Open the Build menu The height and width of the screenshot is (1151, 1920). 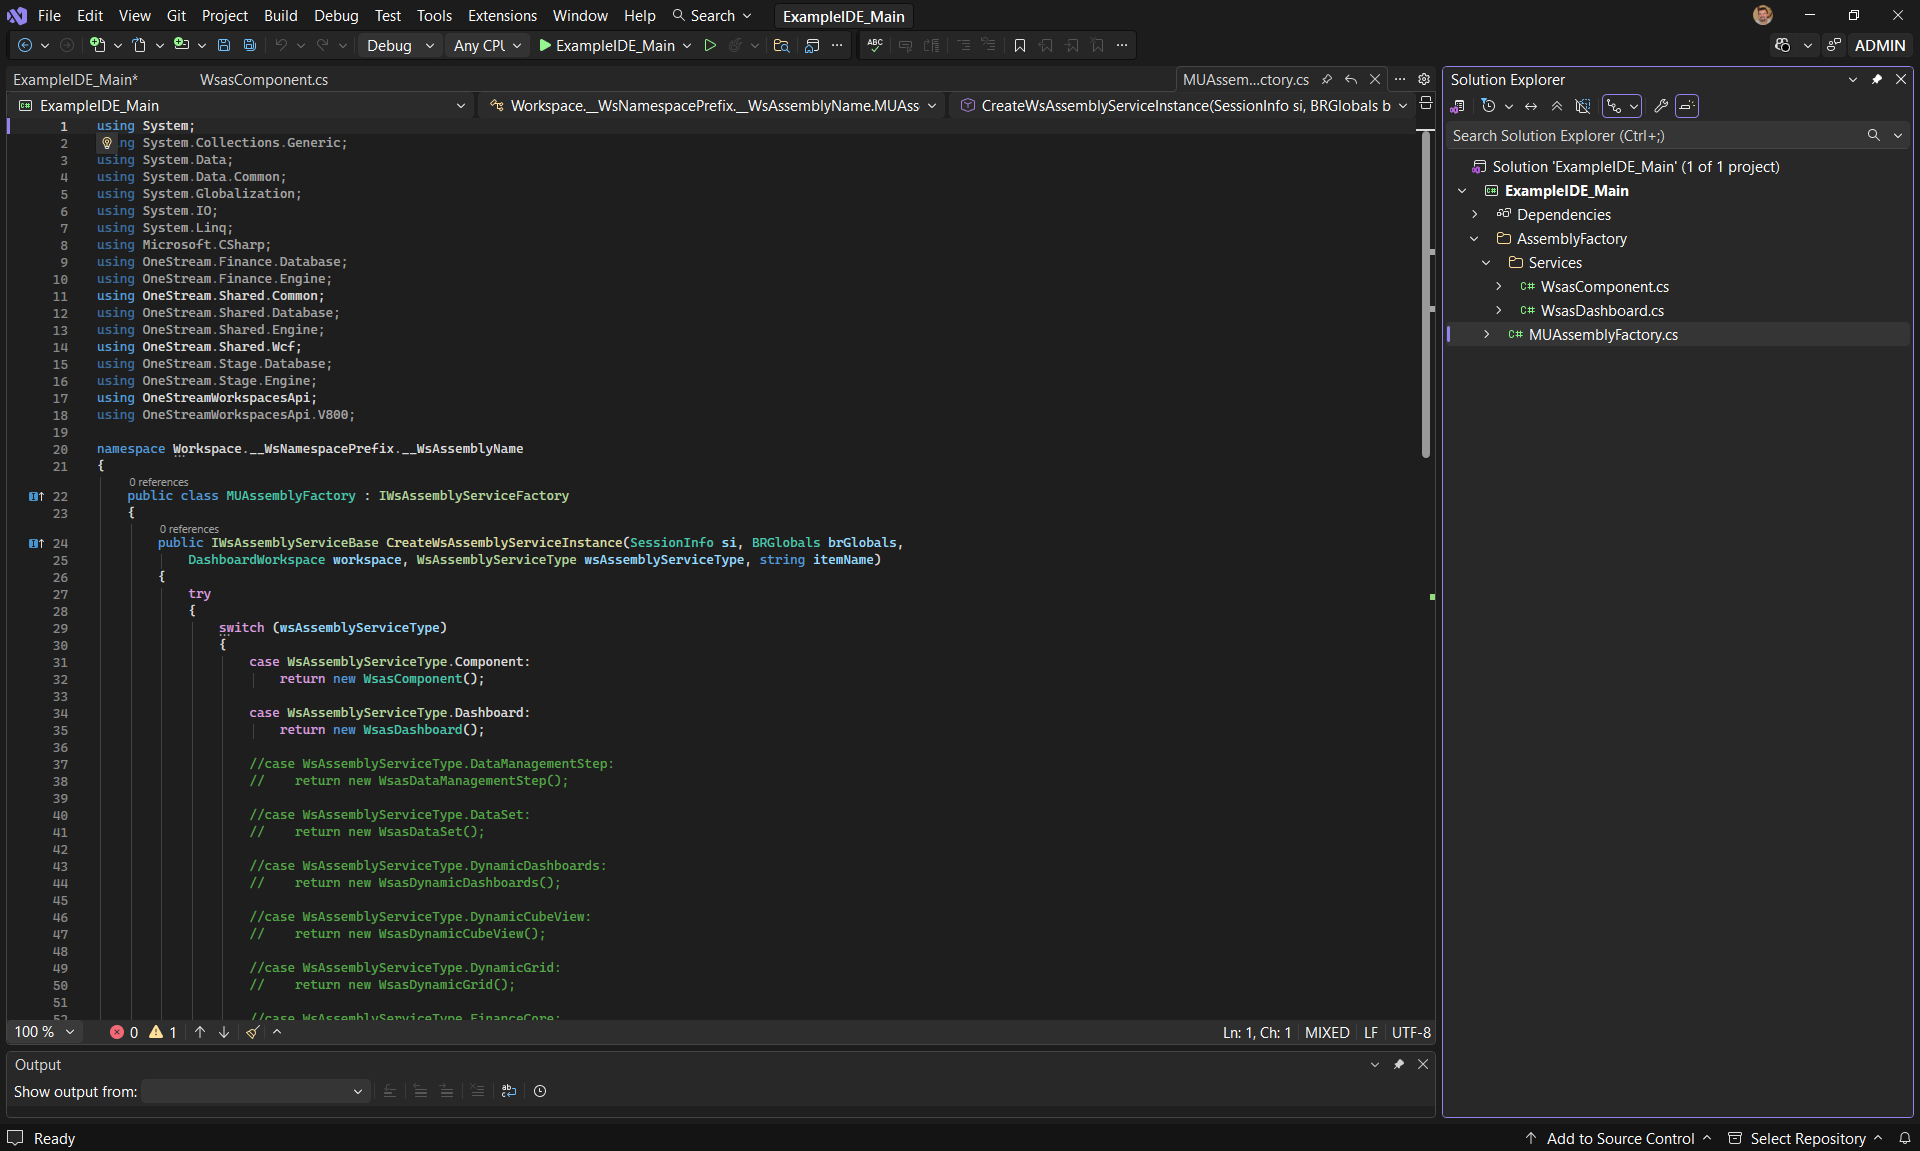pos(280,16)
